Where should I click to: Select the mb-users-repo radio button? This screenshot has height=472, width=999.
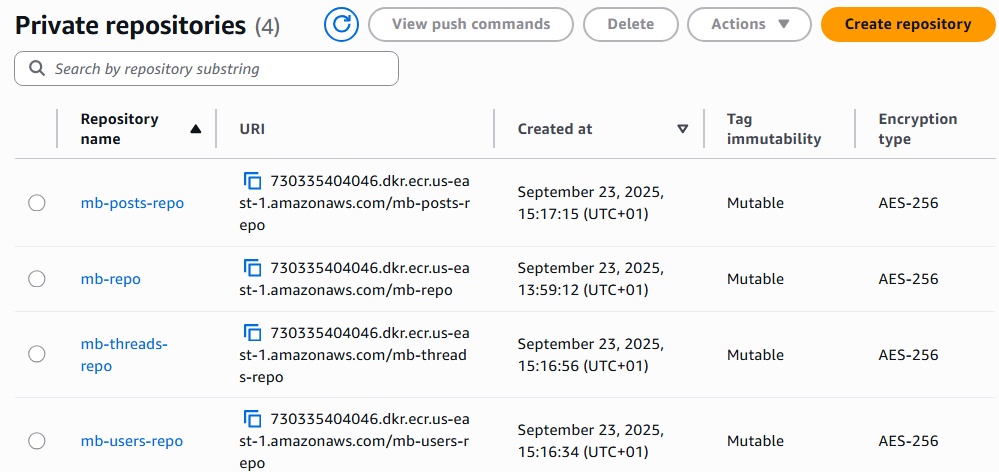[37, 441]
